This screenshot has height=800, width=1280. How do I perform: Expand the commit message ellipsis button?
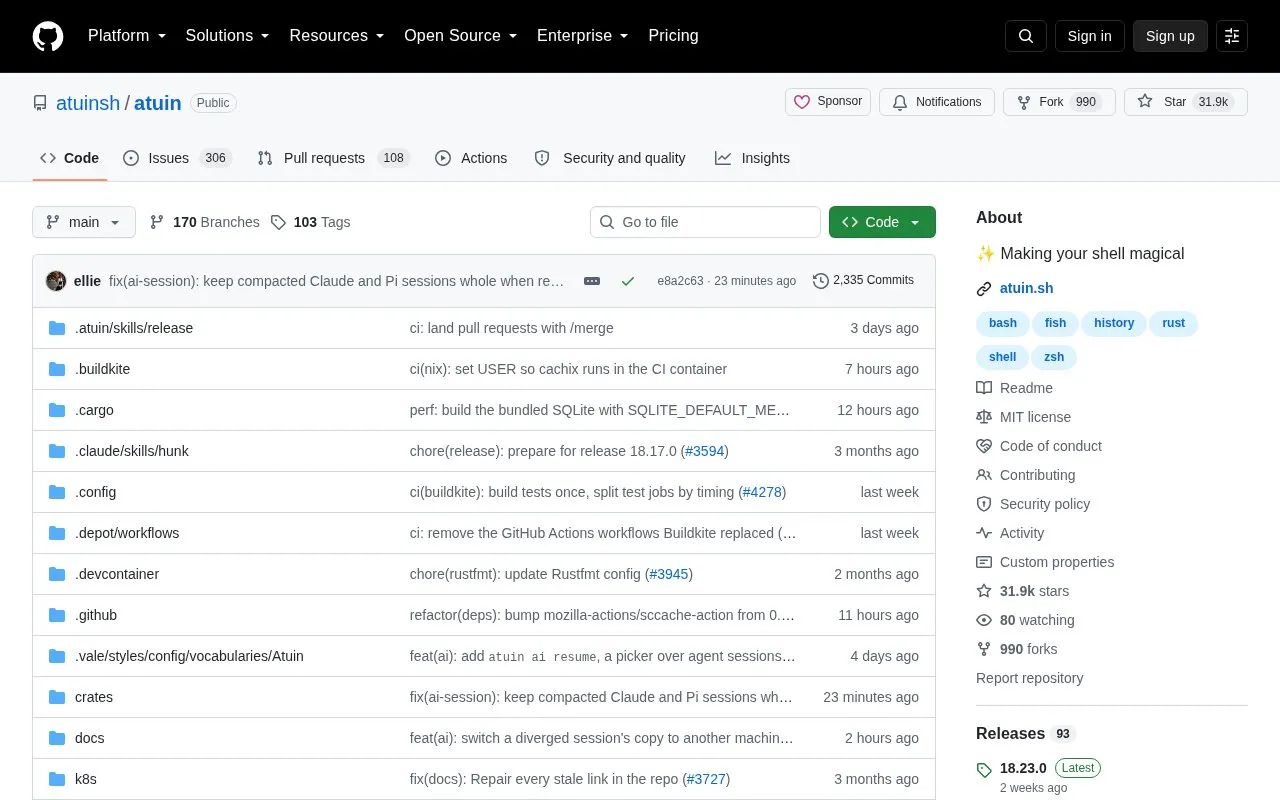click(592, 281)
